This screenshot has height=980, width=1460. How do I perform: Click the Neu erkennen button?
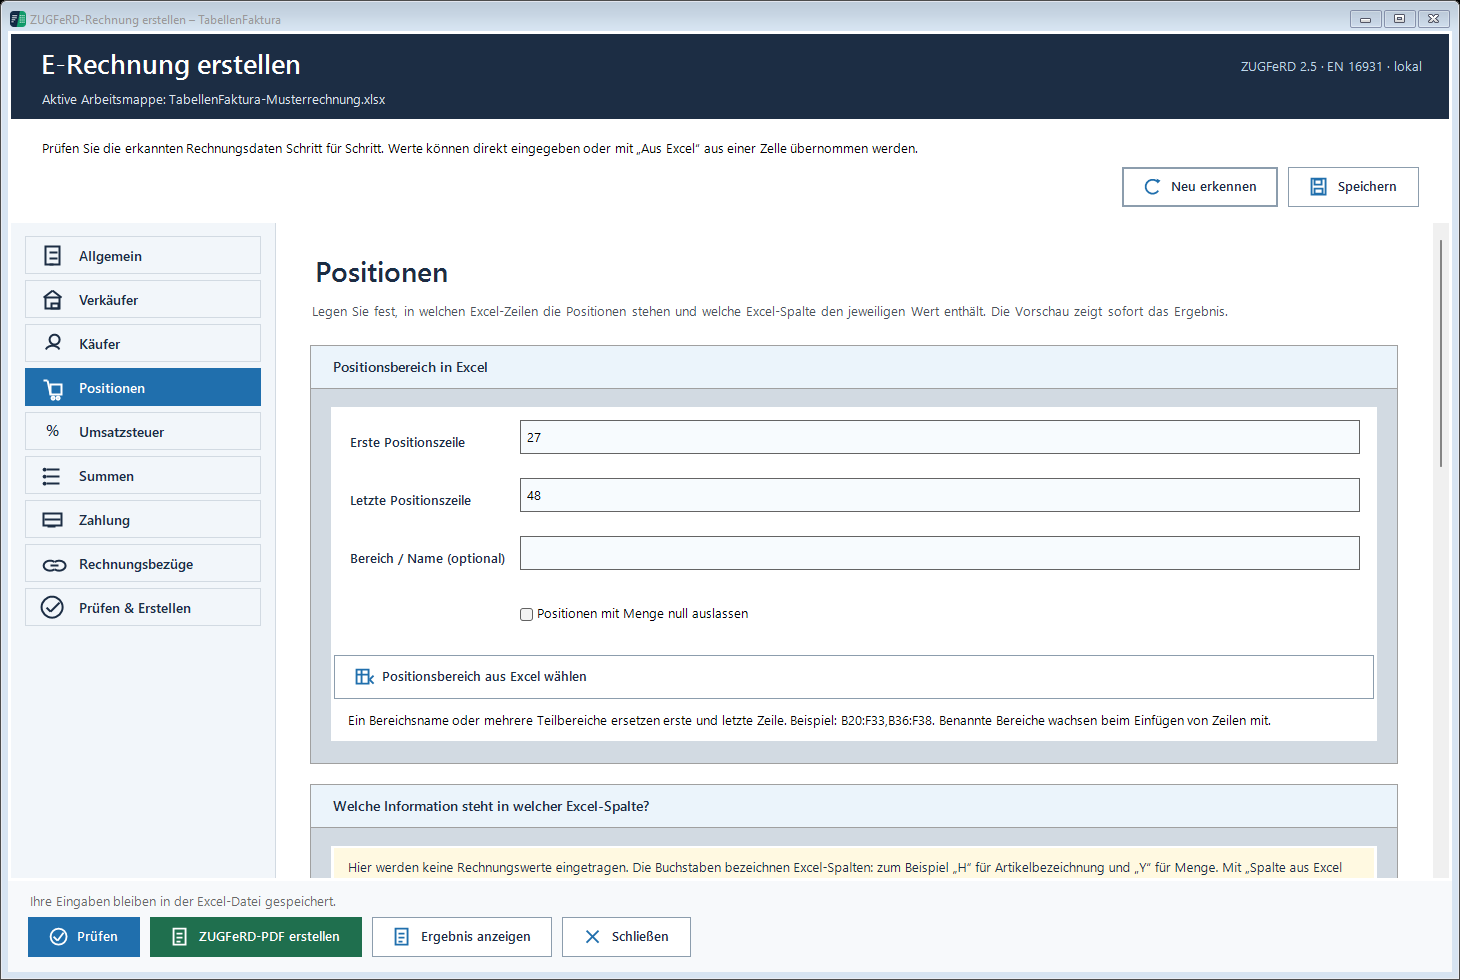(1200, 187)
